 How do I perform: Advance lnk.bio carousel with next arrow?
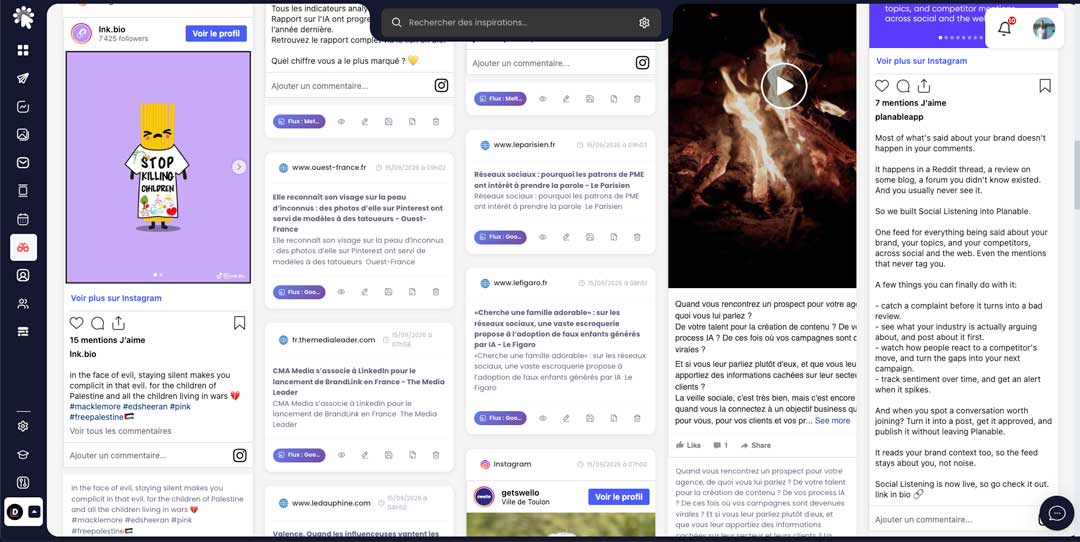tap(238, 167)
